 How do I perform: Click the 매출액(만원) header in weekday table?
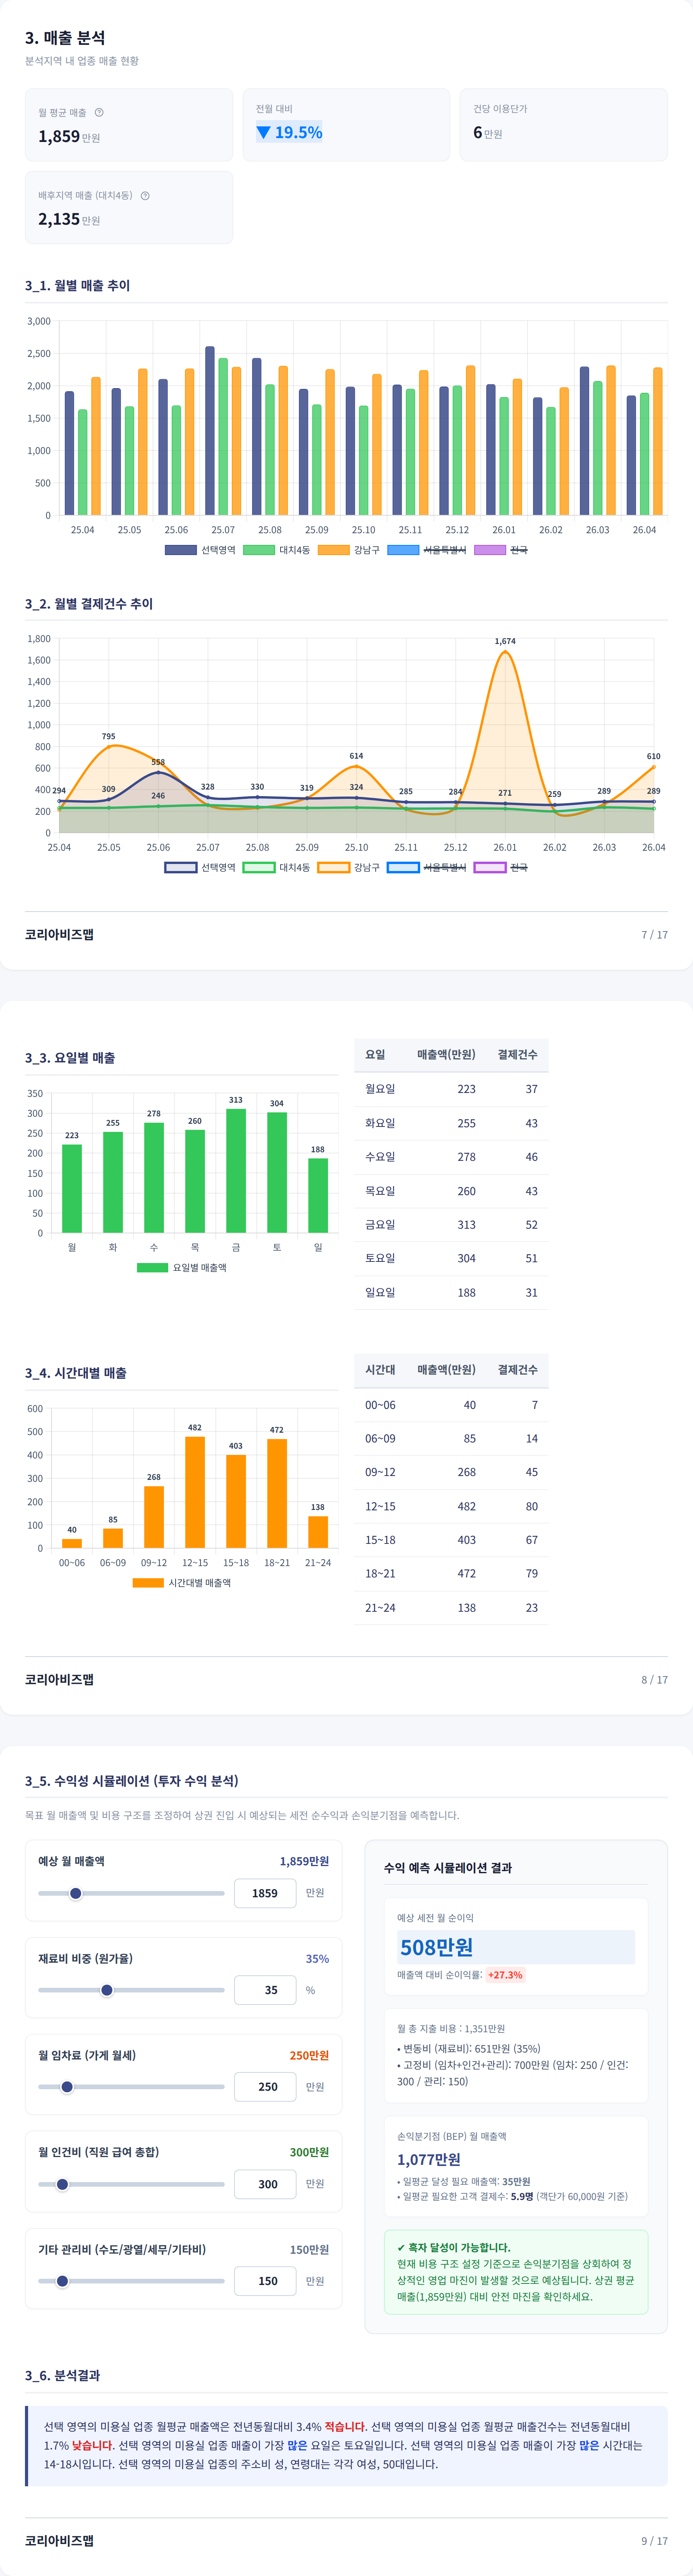point(446,1055)
